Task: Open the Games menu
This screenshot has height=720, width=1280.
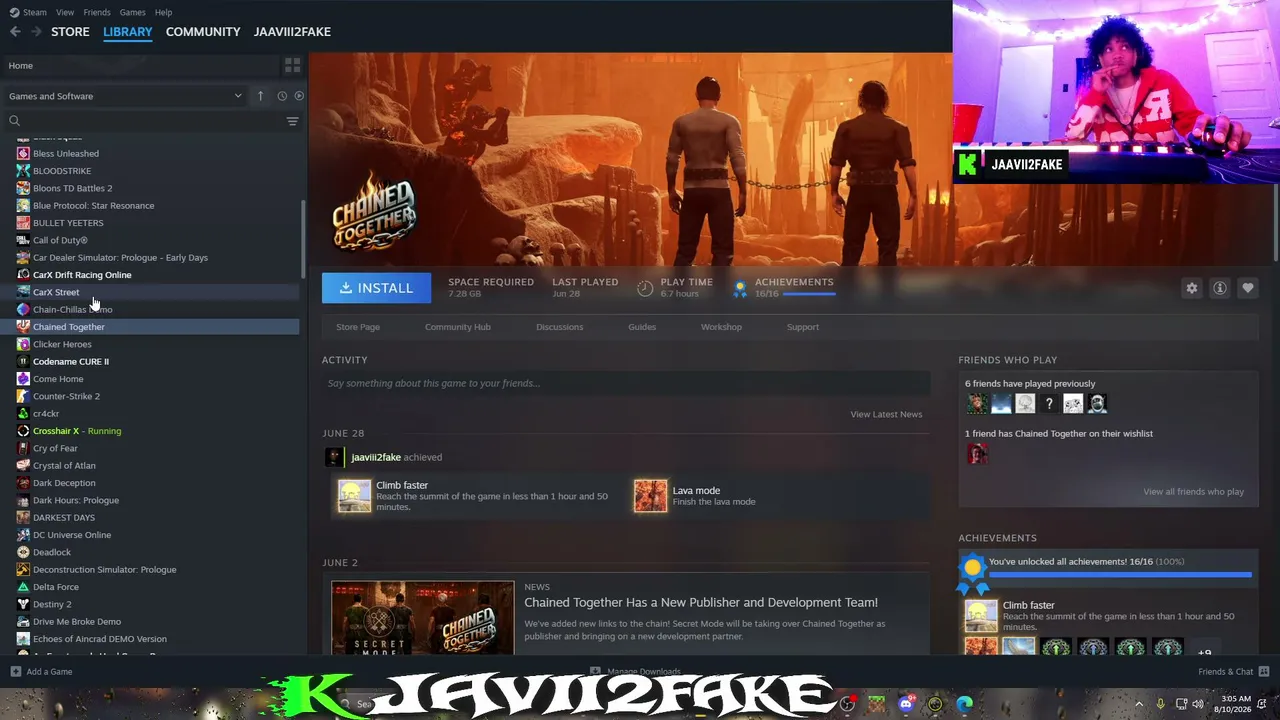Action: pos(132,12)
